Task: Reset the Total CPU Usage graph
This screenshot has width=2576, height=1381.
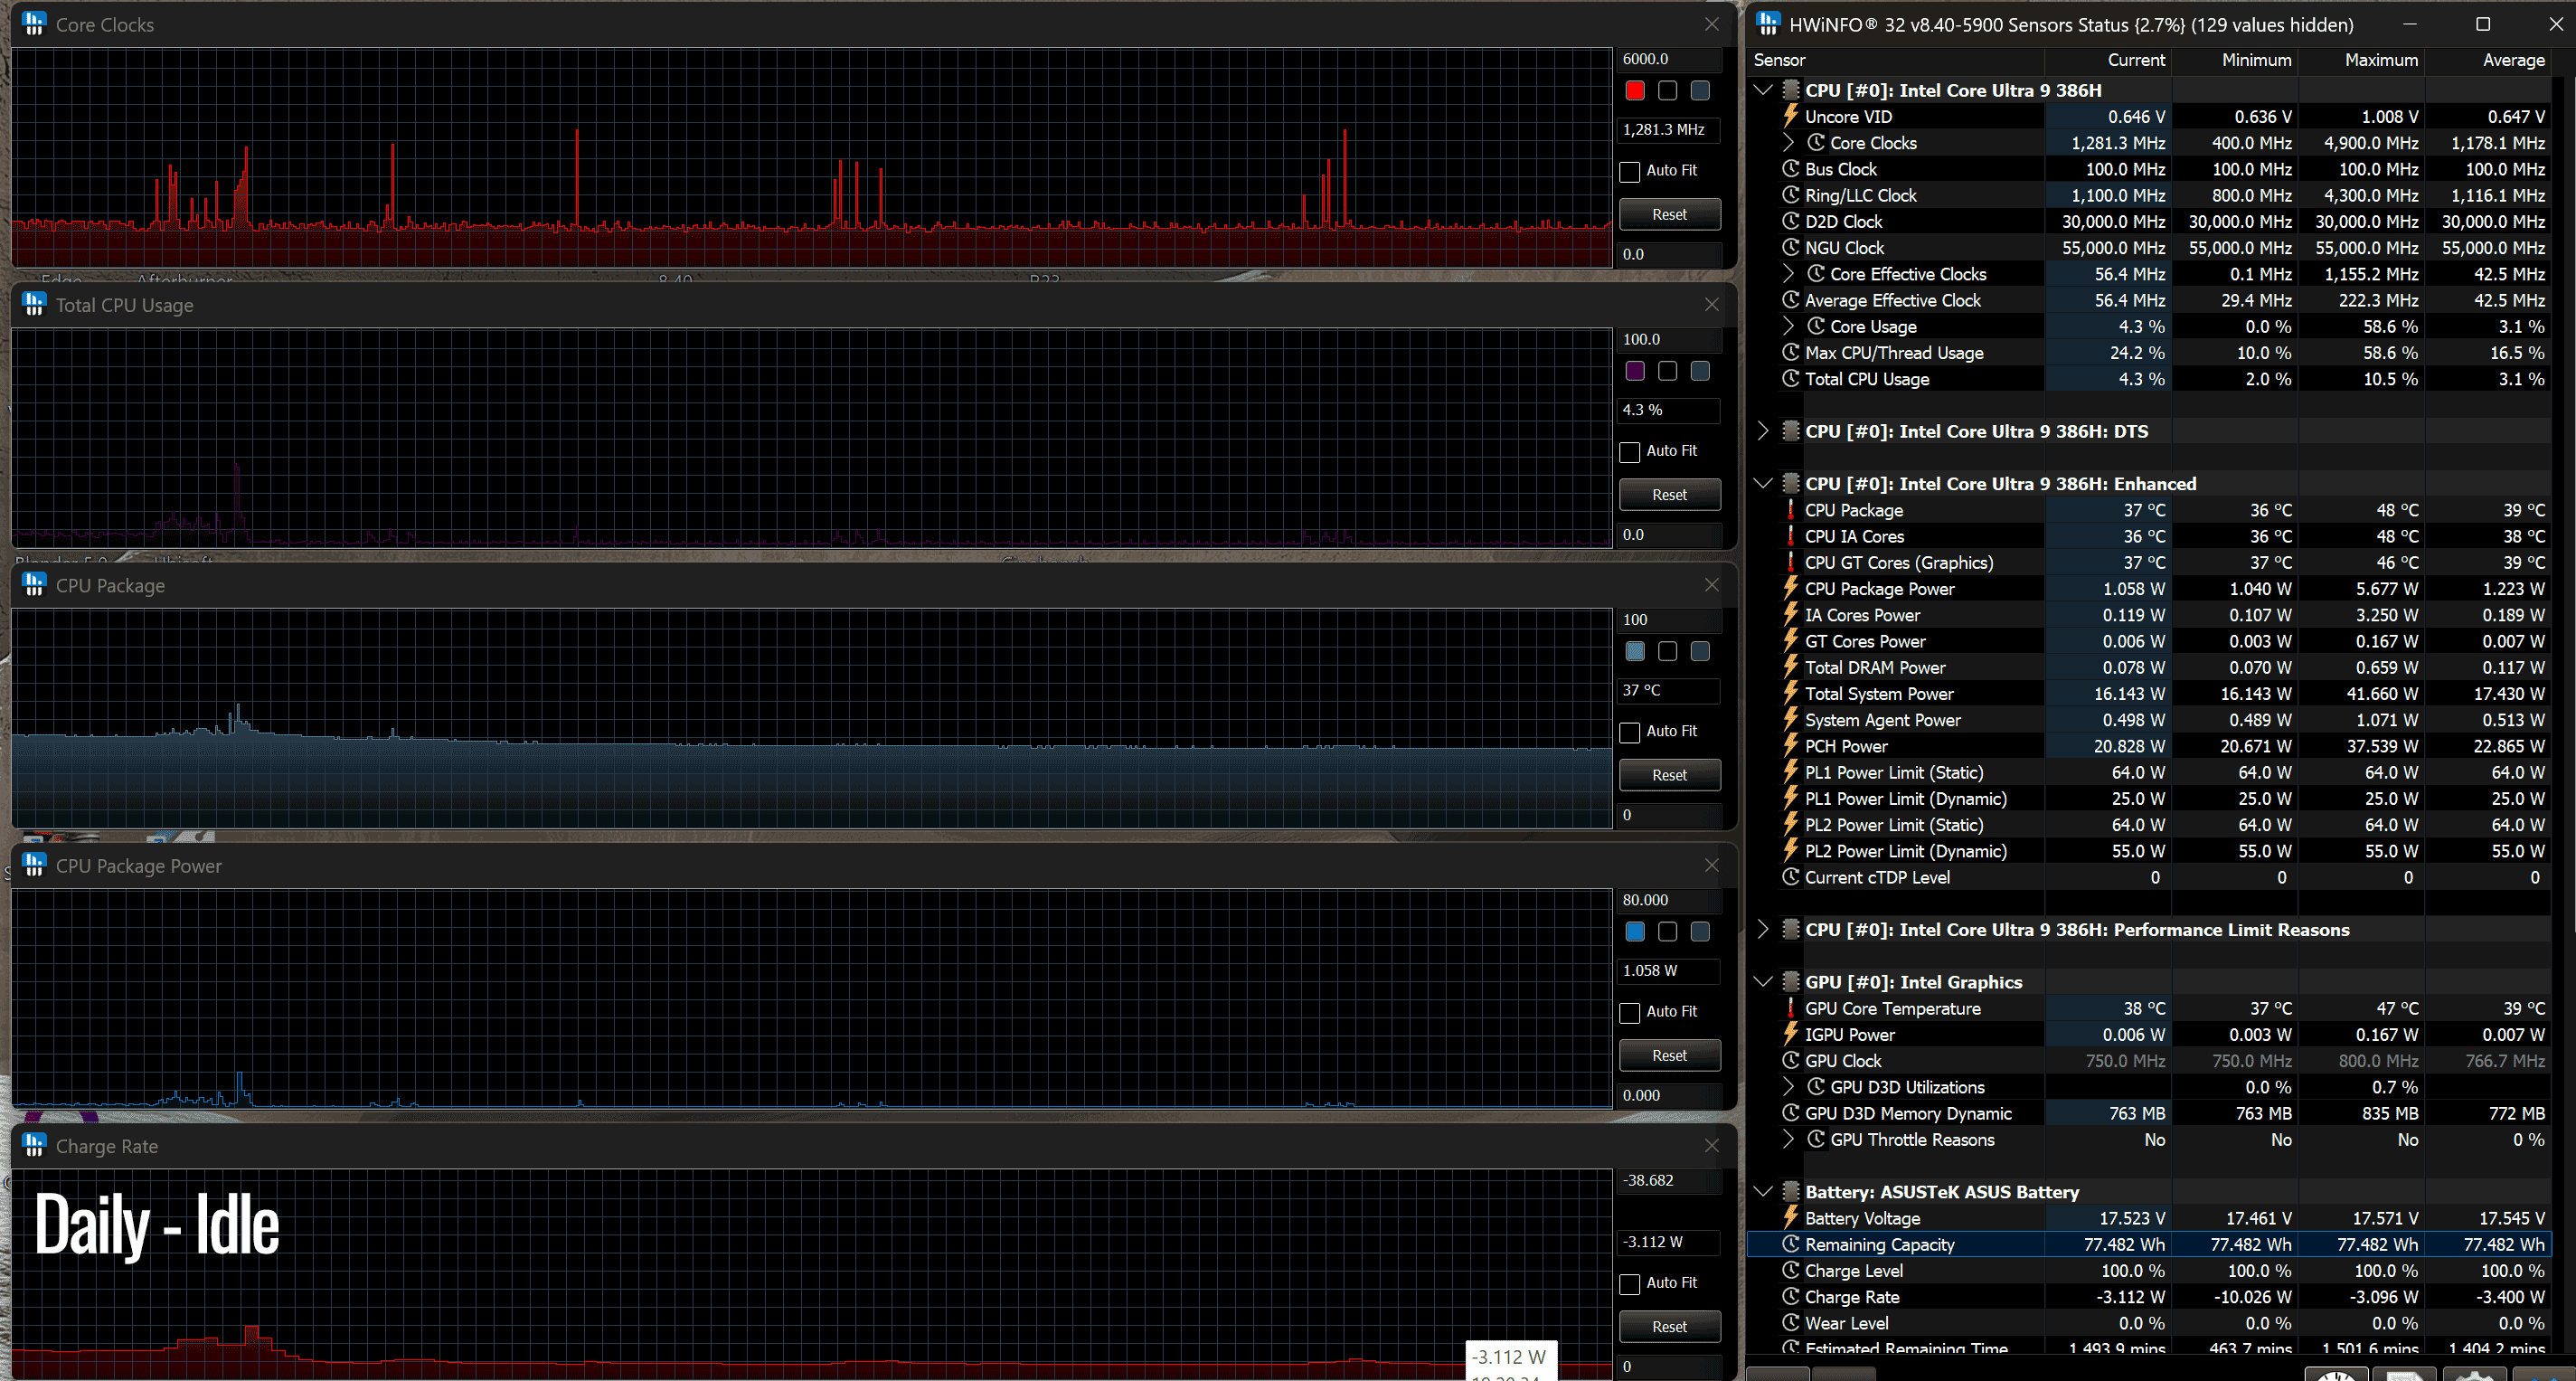Action: [1669, 494]
